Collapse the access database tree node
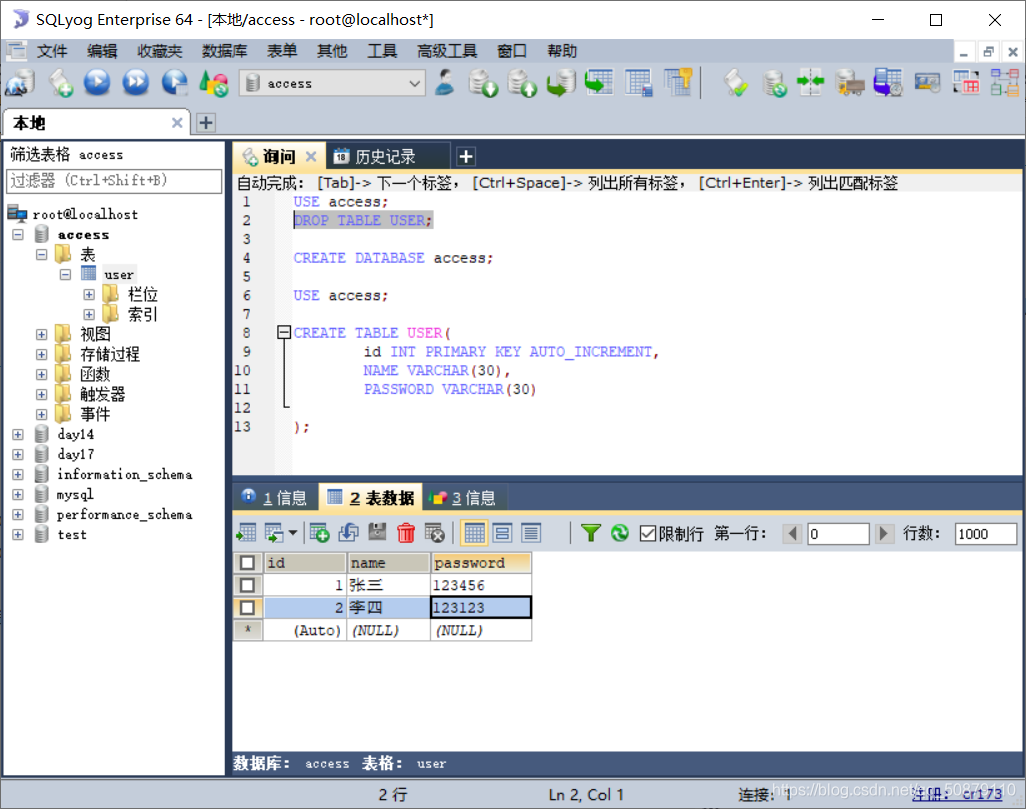1026x809 pixels. pos(18,234)
